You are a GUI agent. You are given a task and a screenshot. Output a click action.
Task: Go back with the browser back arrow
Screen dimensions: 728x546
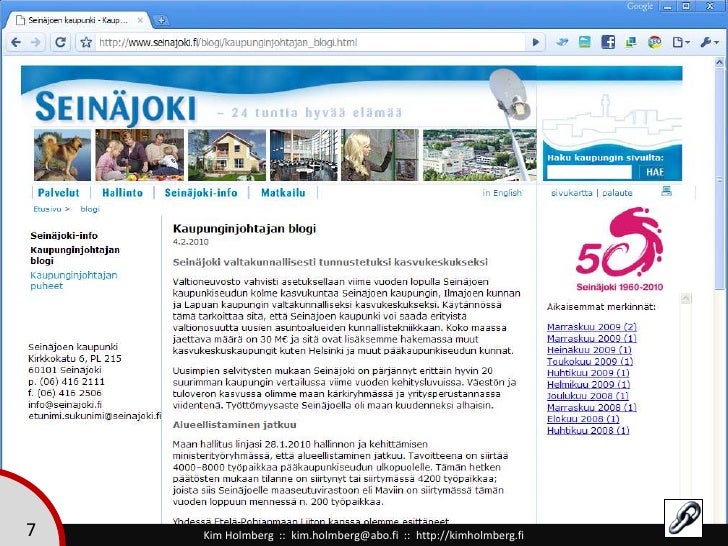coord(16,42)
